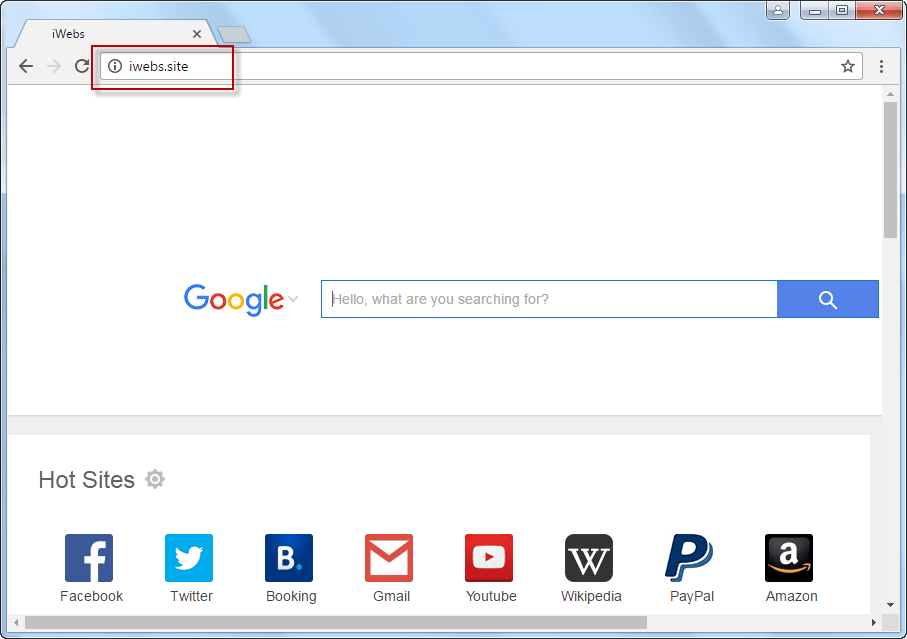907x639 pixels.
Task: Click the address bar showing iwebs.site
Action: (x=481, y=66)
